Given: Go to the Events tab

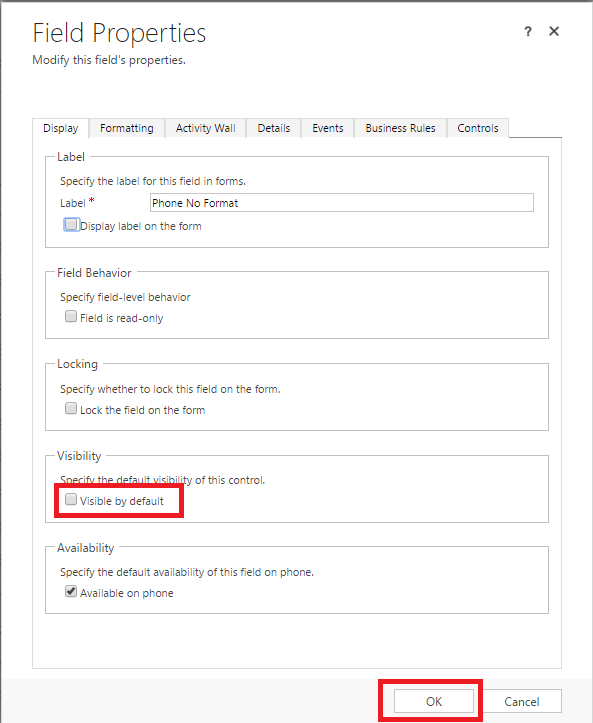Looking at the screenshot, I should point(328,128).
